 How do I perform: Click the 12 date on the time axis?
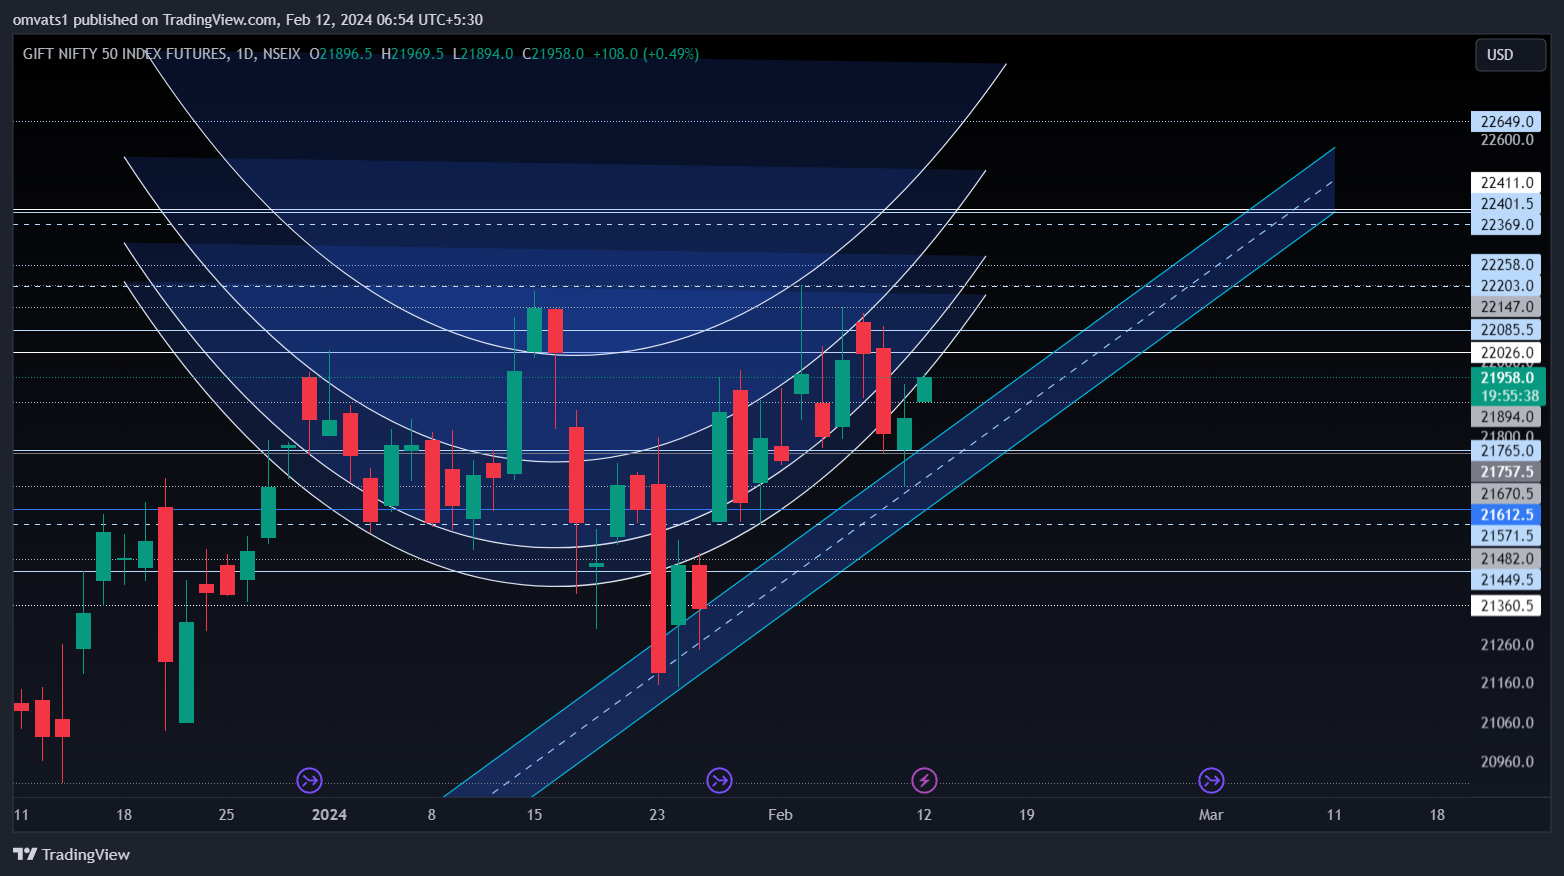click(x=924, y=815)
